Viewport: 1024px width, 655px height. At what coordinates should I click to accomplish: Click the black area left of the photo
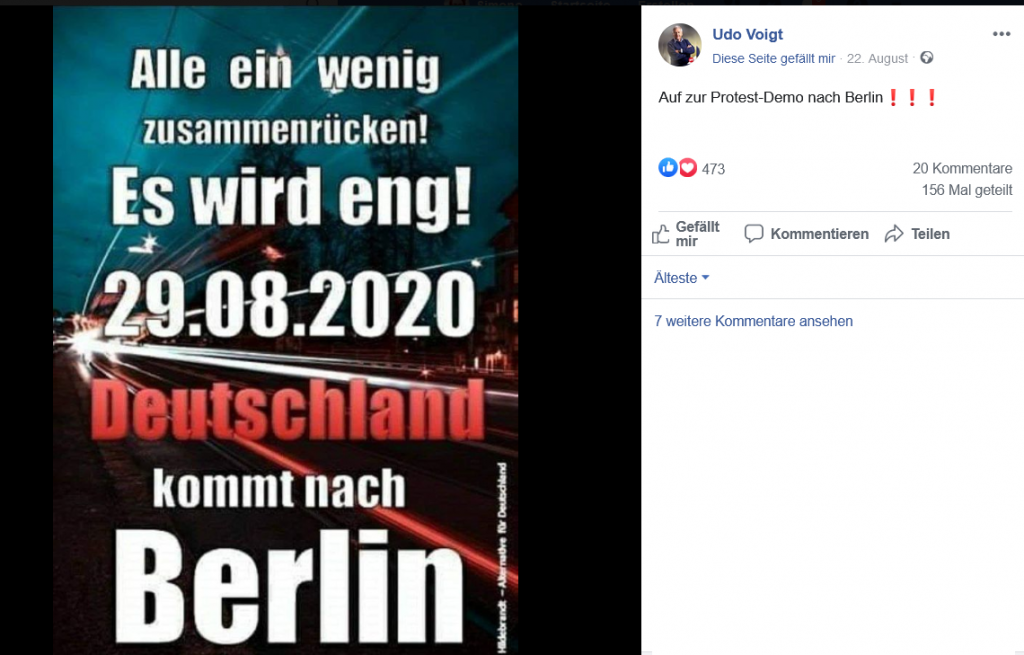26,330
